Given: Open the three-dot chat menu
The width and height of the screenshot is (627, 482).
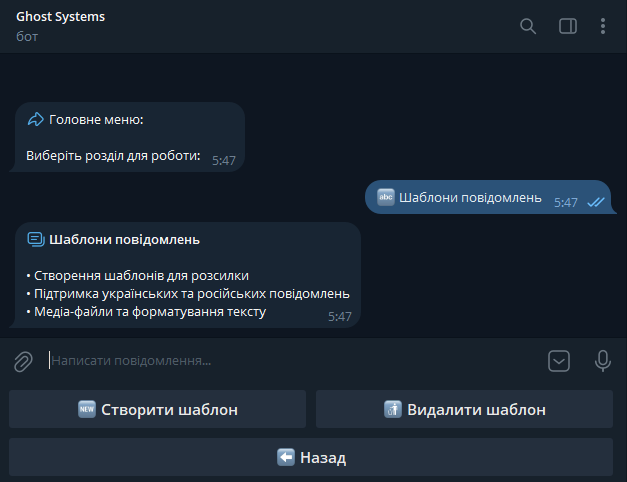Looking at the screenshot, I should pyautogui.click(x=602, y=26).
